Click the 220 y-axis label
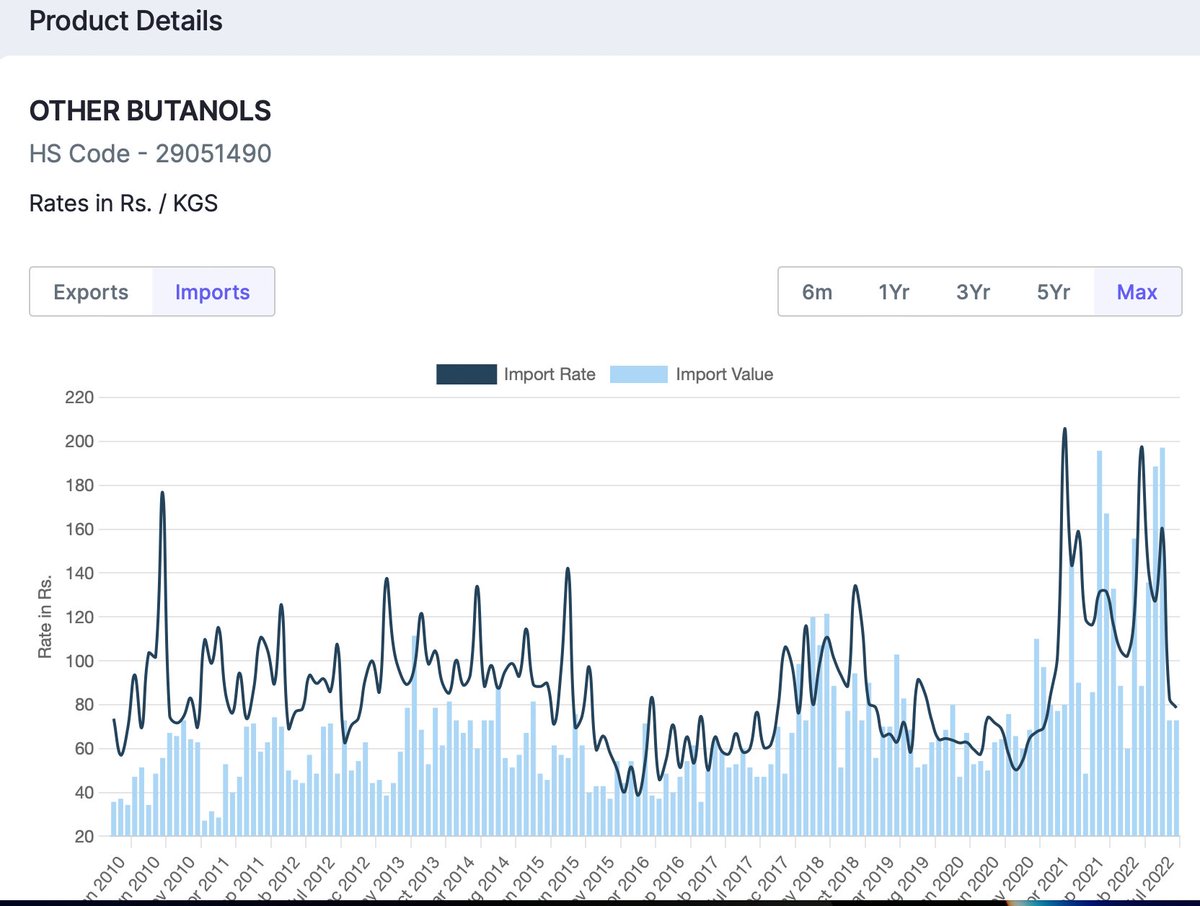The width and height of the screenshot is (1200, 906). [80, 398]
